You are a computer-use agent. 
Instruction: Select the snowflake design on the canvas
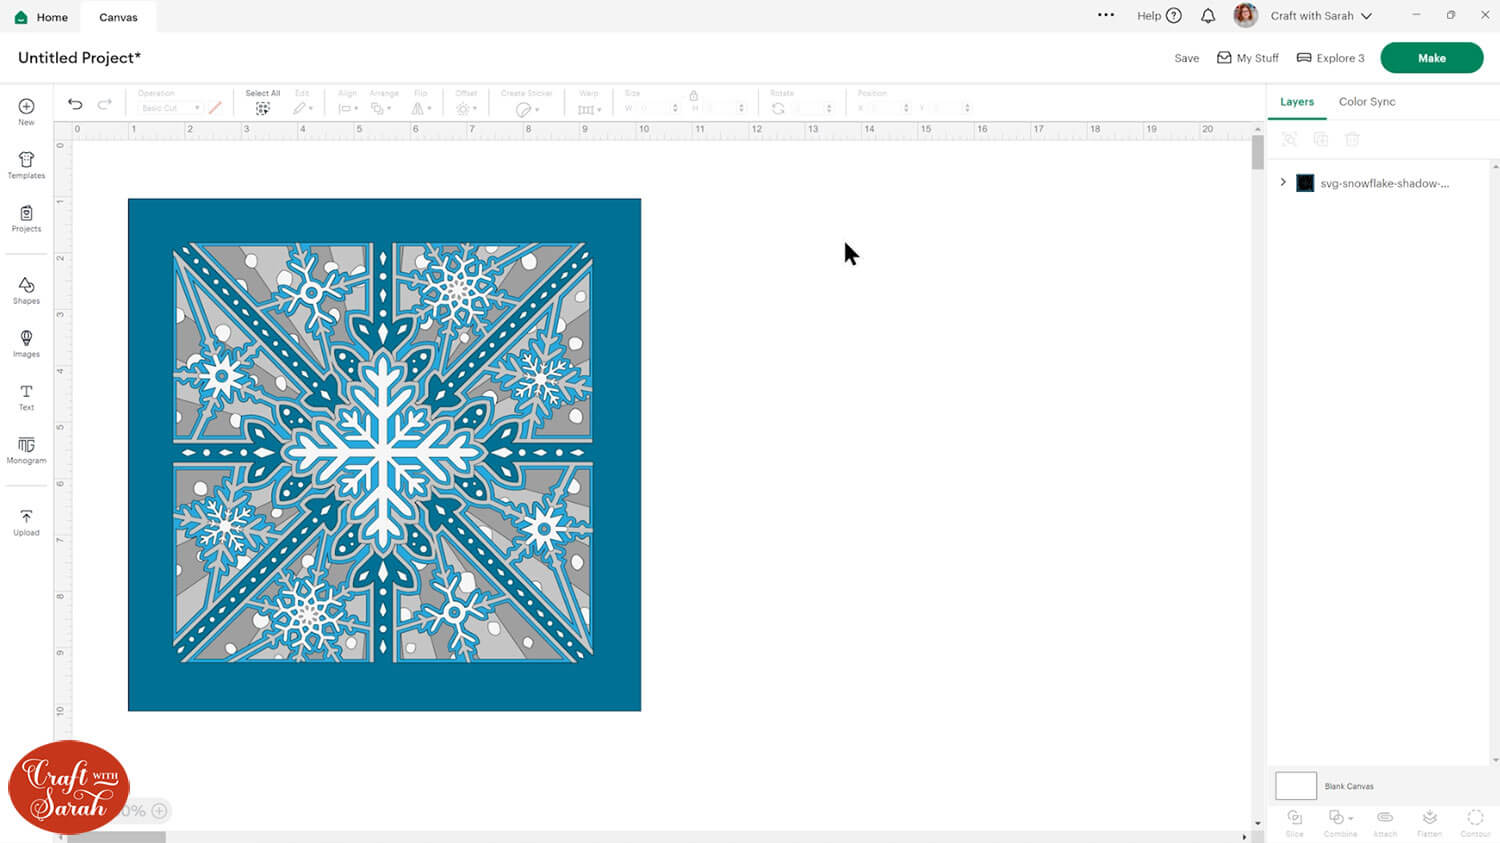coord(384,454)
